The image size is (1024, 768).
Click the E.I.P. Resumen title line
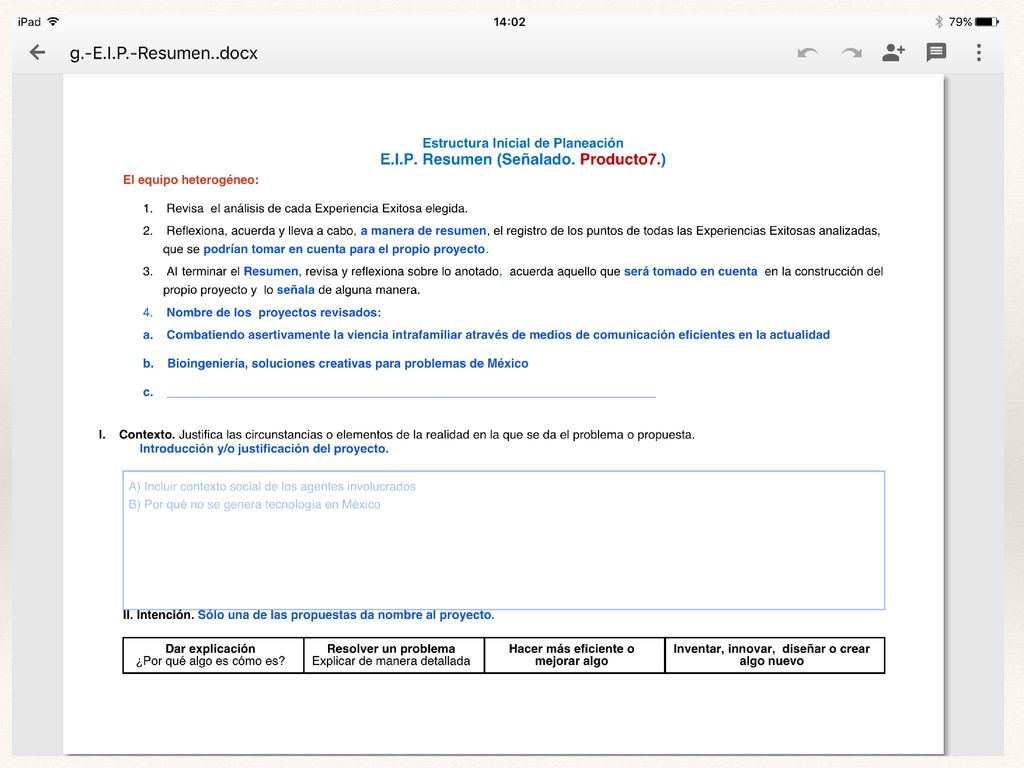point(522,159)
